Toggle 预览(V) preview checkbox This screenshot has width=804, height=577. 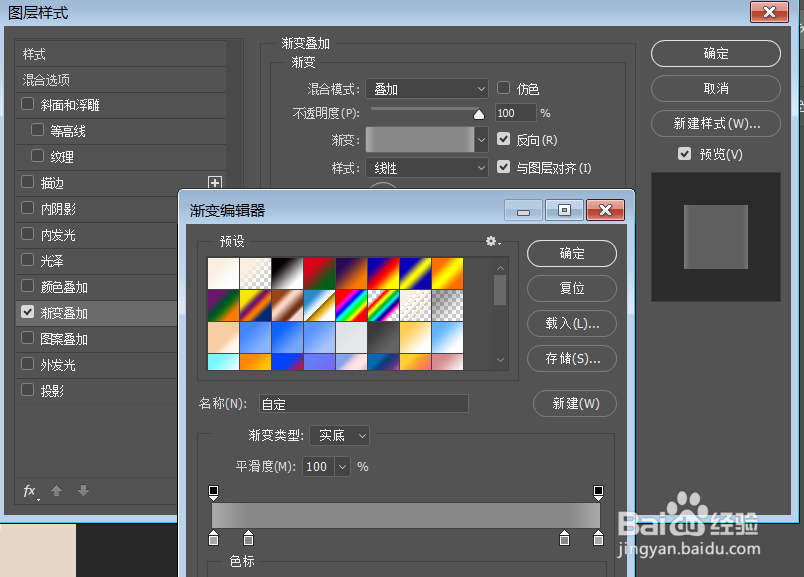click(685, 153)
